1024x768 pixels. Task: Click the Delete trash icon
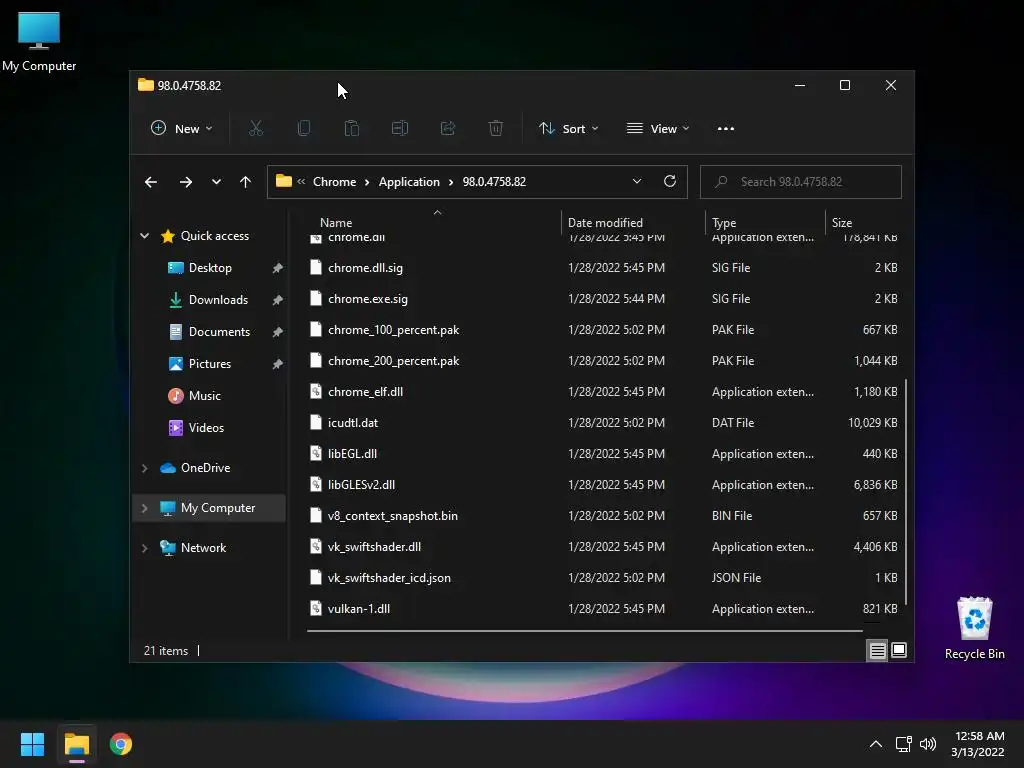pyautogui.click(x=496, y=129)
